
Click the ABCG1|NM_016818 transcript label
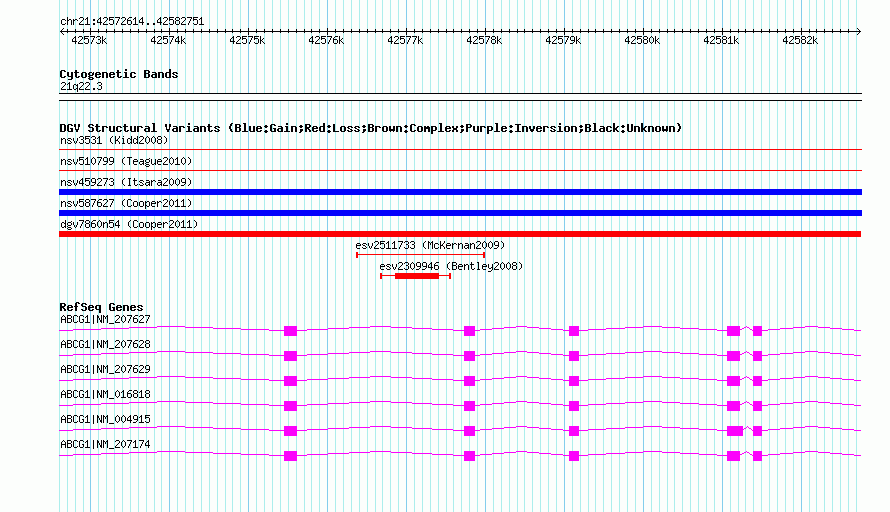coord(105,395)
